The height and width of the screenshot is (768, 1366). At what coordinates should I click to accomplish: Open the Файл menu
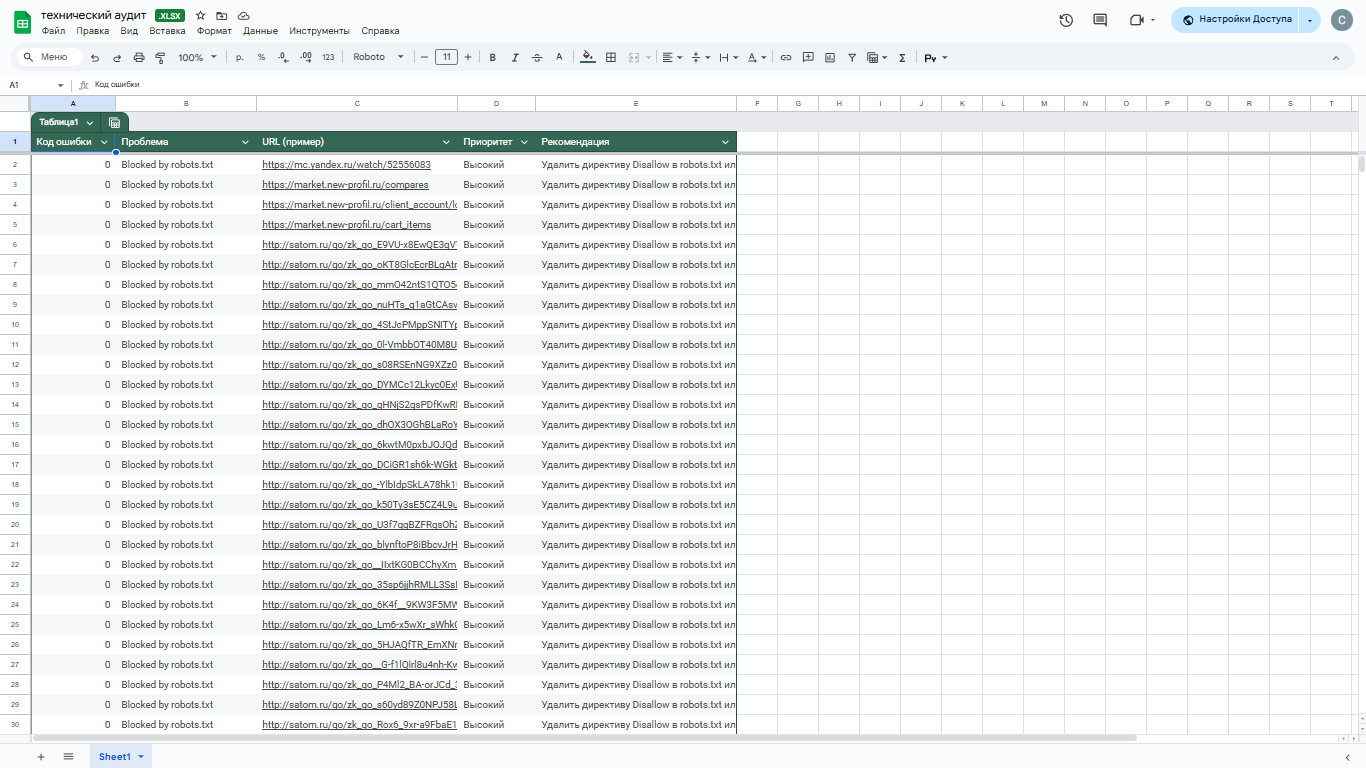53,31
